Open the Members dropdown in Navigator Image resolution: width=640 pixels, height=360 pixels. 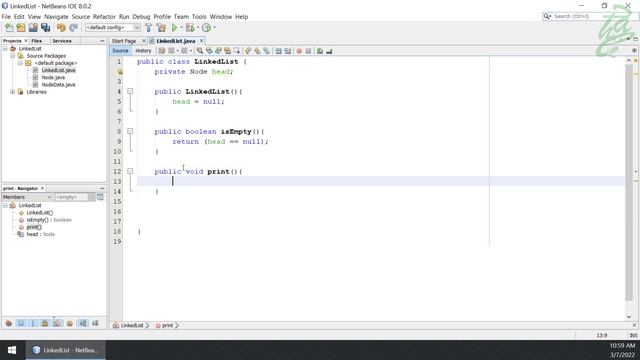coord(27,197)
